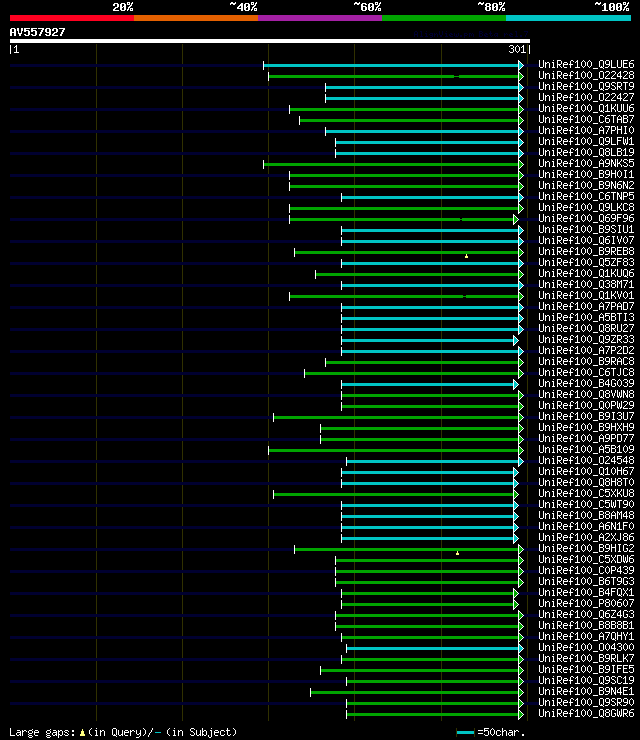Select label UniRef100_C5XDW6
The width and height of the screenshot is (640, 740).
click(586, 559)
